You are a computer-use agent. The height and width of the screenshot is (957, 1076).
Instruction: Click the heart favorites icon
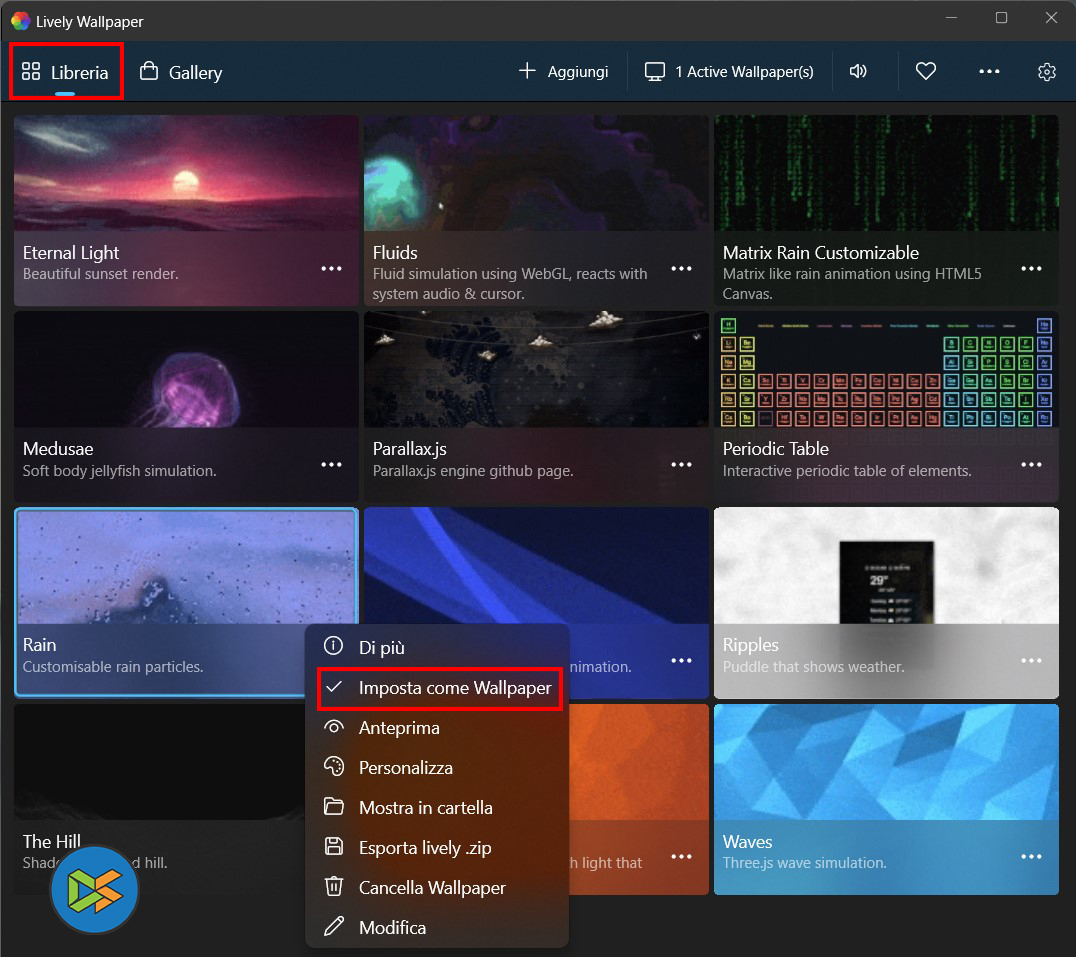(x=926, y=72)
